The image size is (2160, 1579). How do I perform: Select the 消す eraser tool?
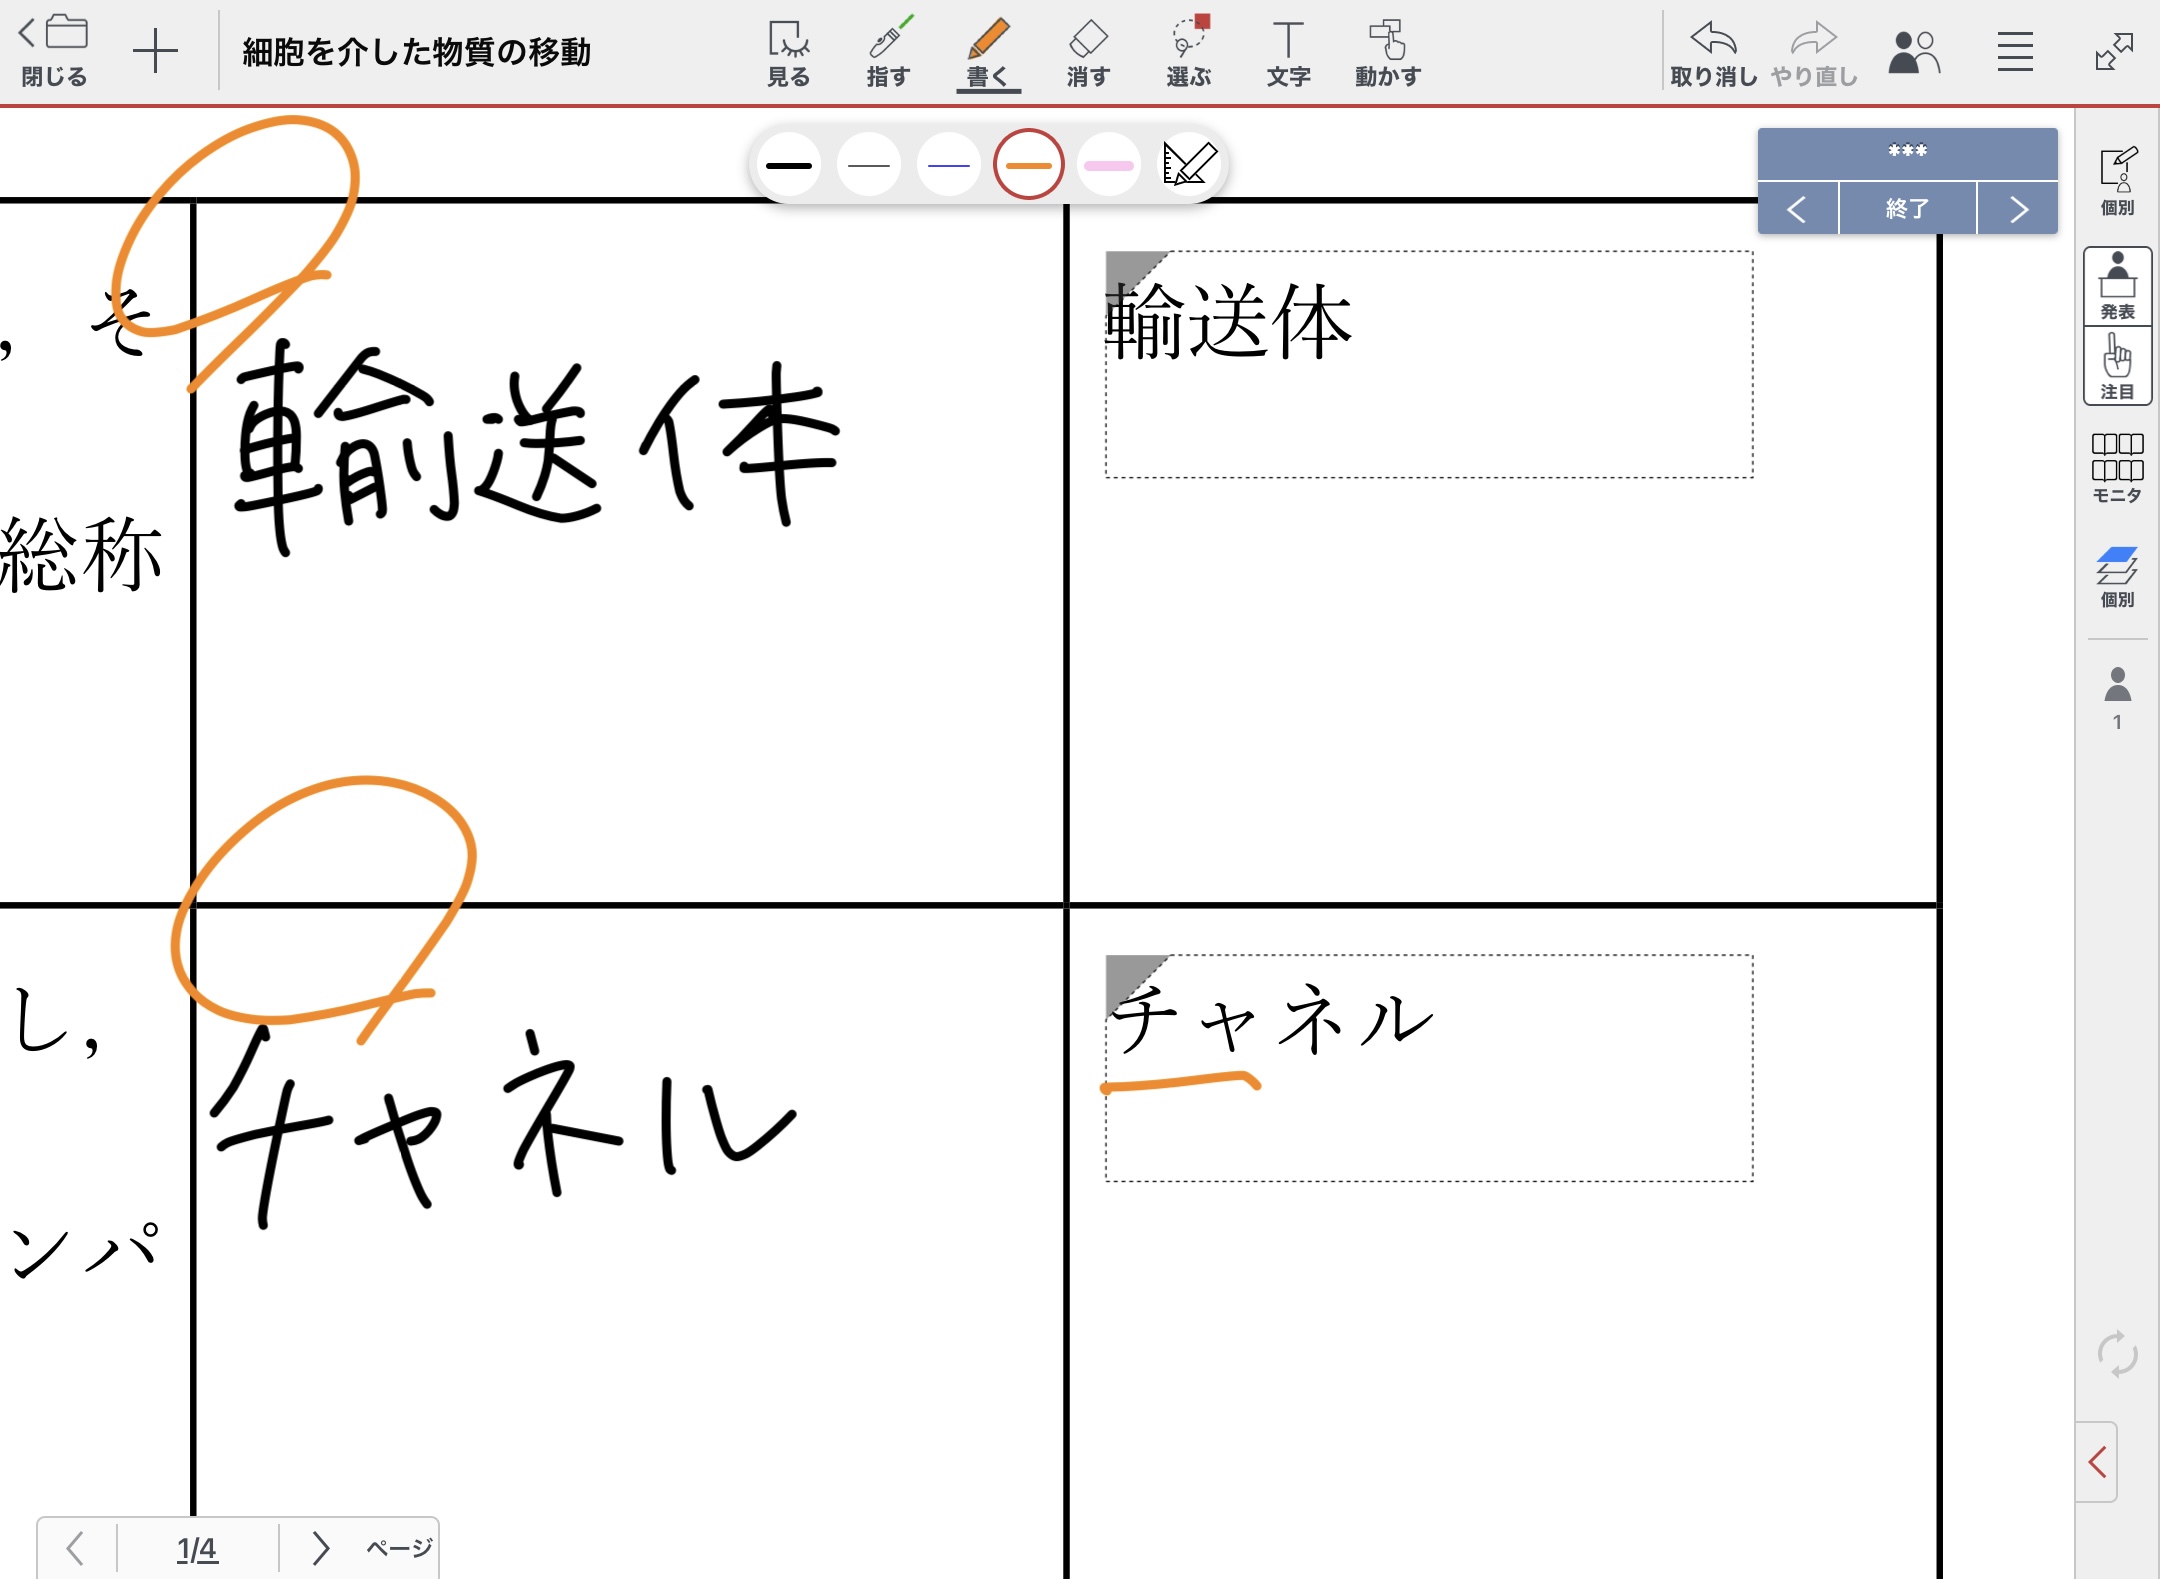[1088, 52]
